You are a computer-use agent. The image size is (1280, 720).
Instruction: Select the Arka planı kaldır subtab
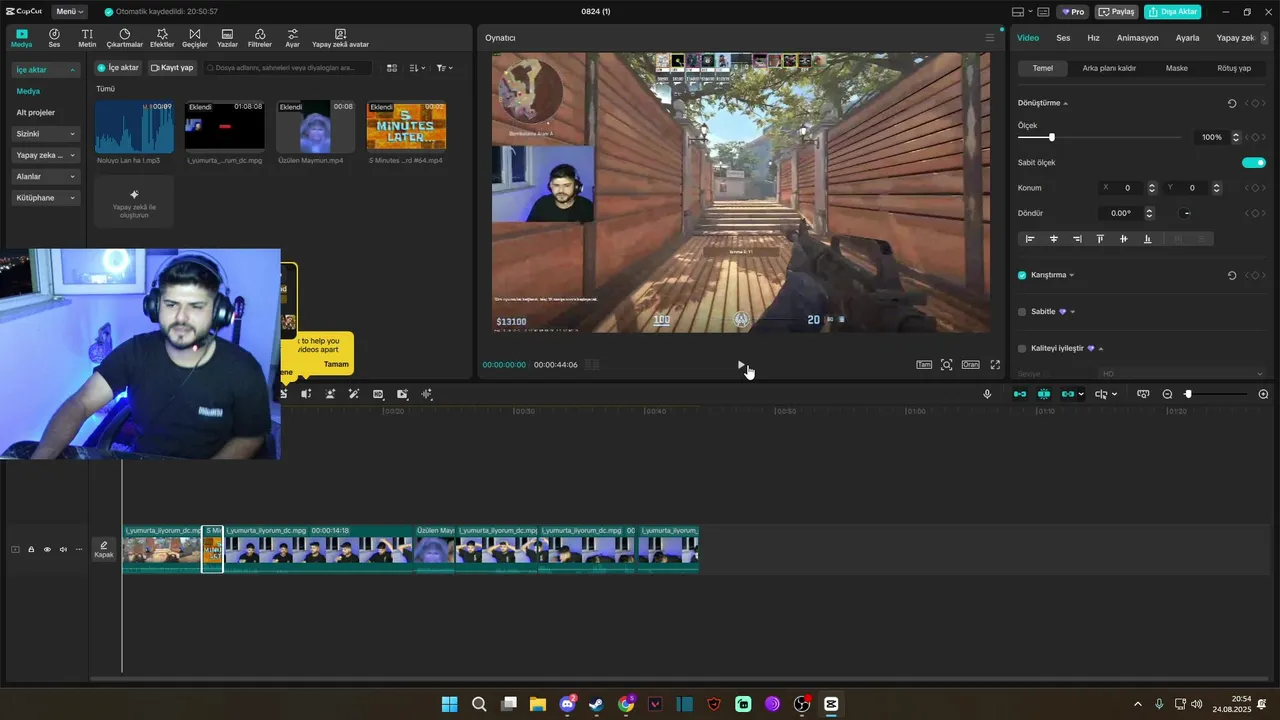click(1109, 68)
